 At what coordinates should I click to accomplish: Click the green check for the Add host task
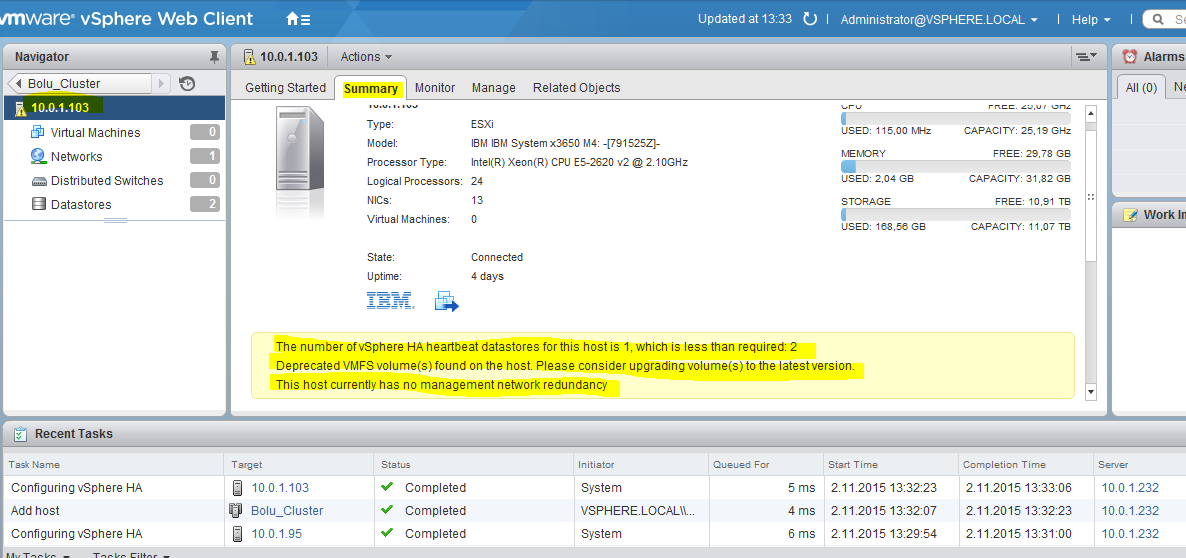coord(387,510)
